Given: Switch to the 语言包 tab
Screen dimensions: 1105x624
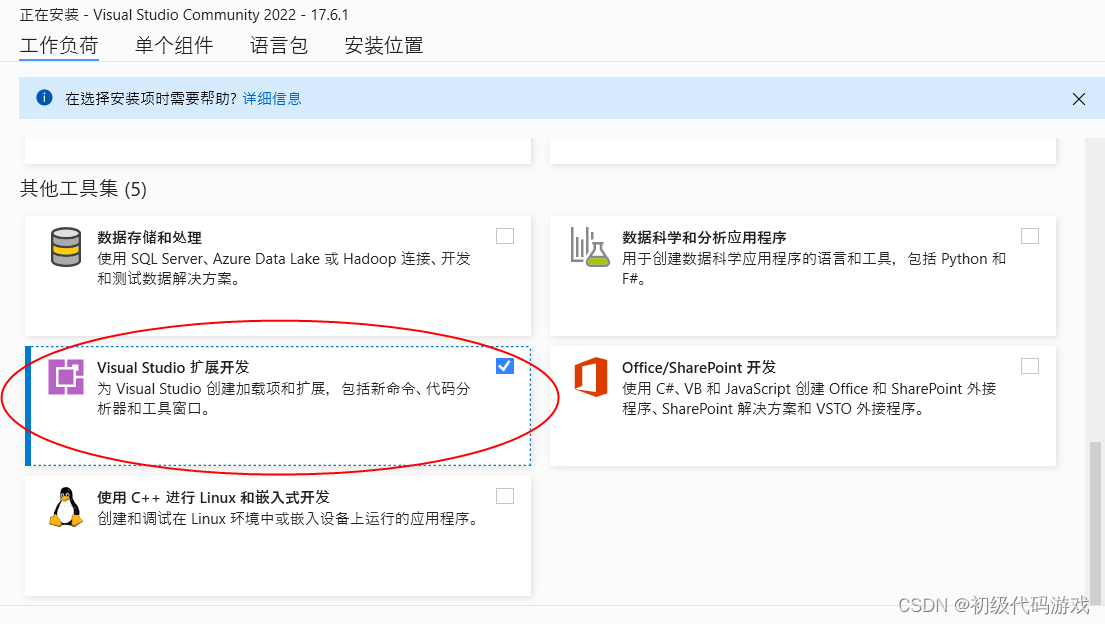Looking at the screenshot, I should (279, 46).
